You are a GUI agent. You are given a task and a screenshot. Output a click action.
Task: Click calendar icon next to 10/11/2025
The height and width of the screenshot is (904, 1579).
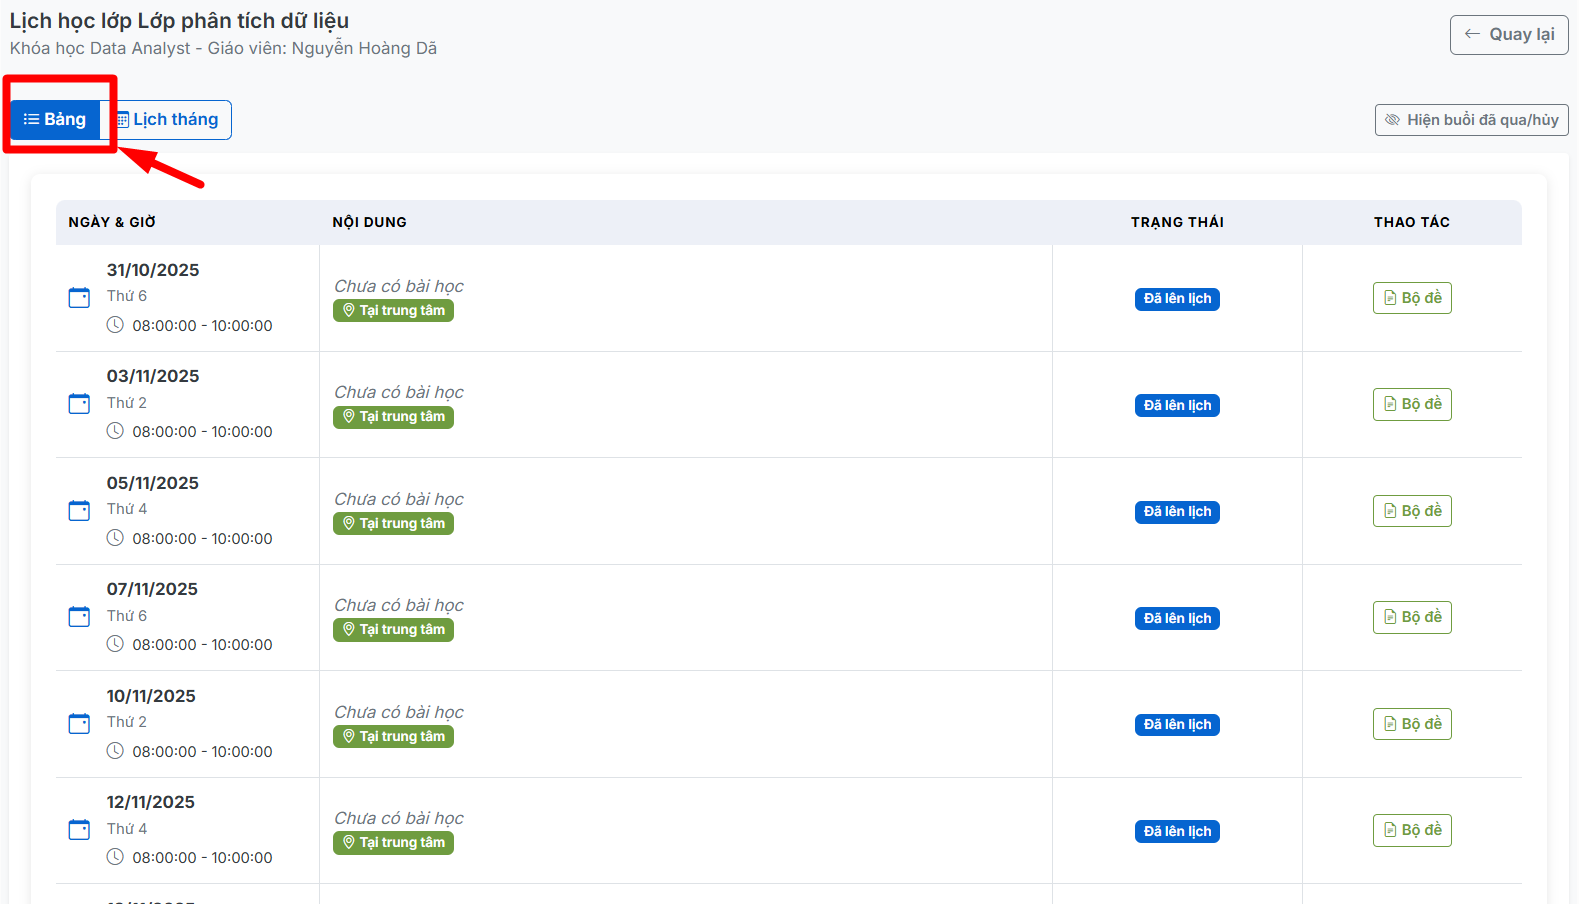(x=79, y=724)
